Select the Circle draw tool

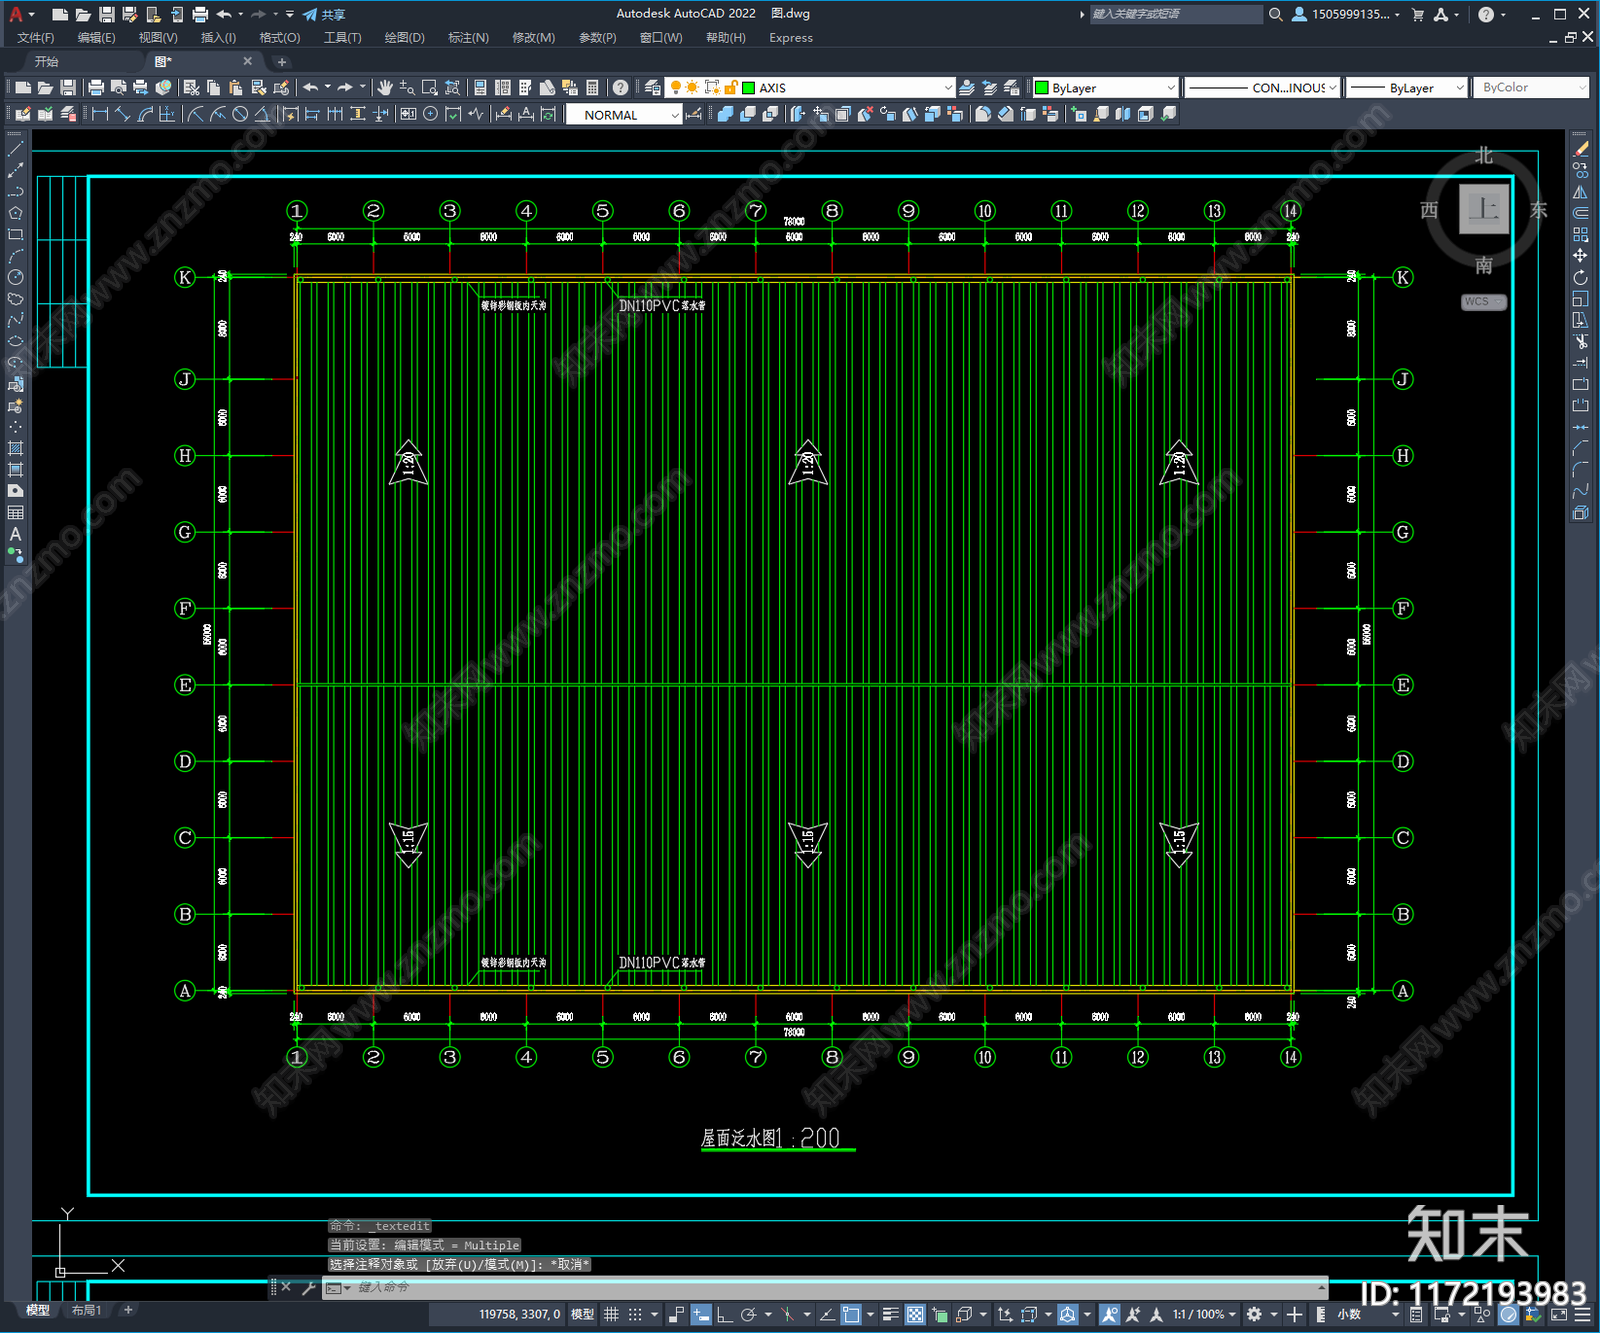click(x=15, y=277)
